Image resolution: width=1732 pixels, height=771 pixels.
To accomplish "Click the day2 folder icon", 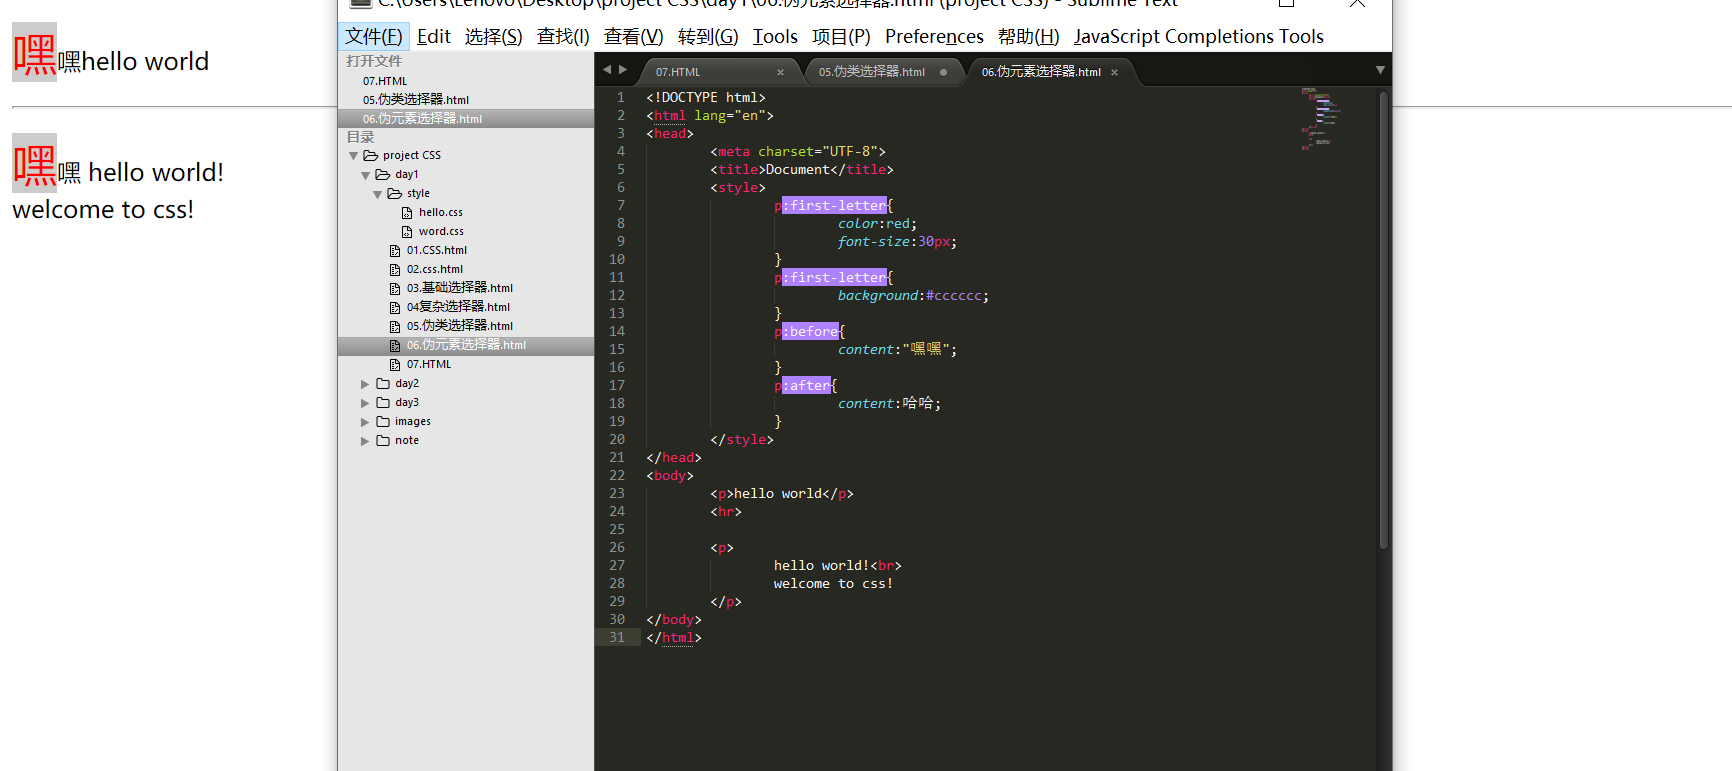I will point(383,384).
